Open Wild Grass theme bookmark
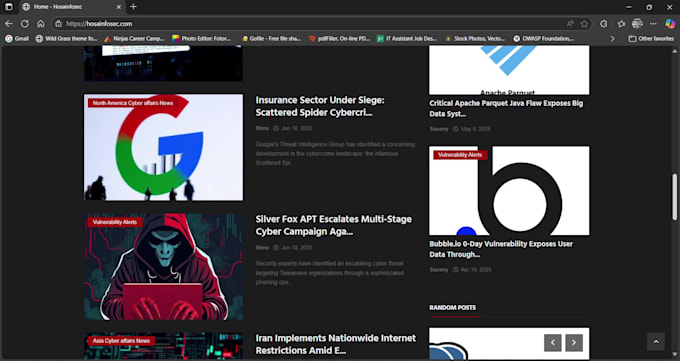680x361 pixels. coord(66,39)
